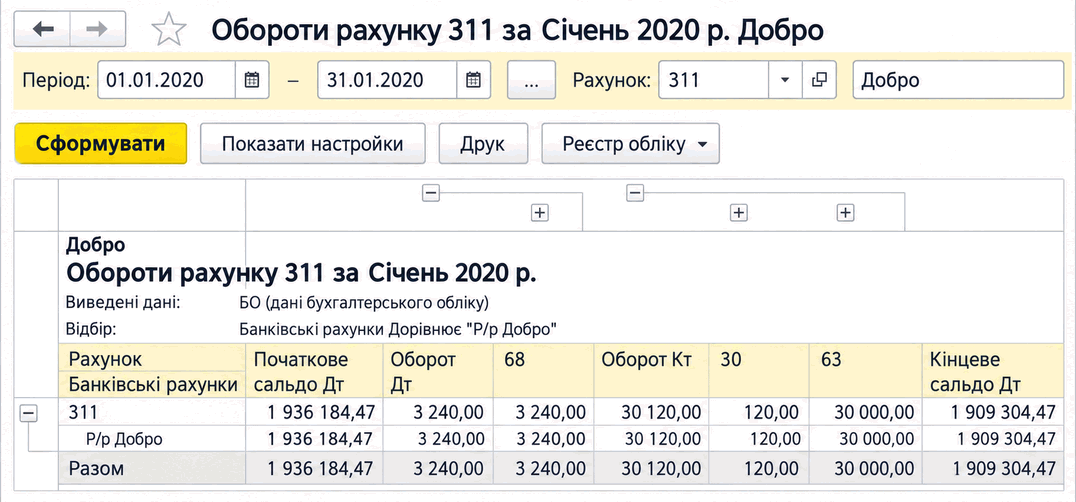The width and height of the screenshot is (1076, 502).
Task: Click the Оборот Кт column header
Action: (x=651, y=370)
